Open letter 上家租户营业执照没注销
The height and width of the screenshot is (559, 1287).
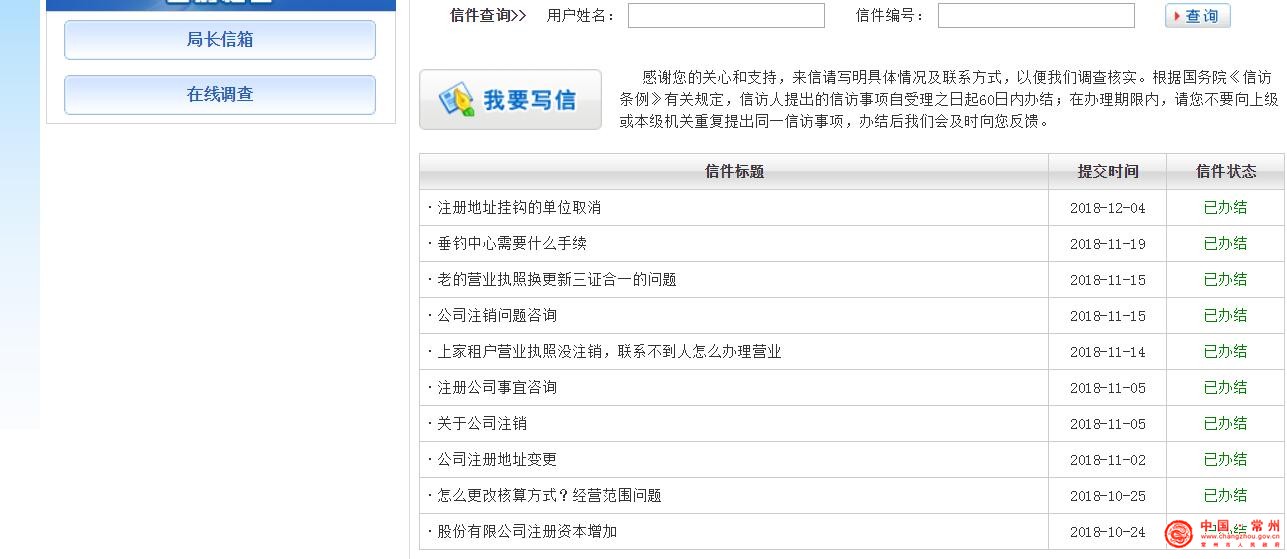coord(609,352)
